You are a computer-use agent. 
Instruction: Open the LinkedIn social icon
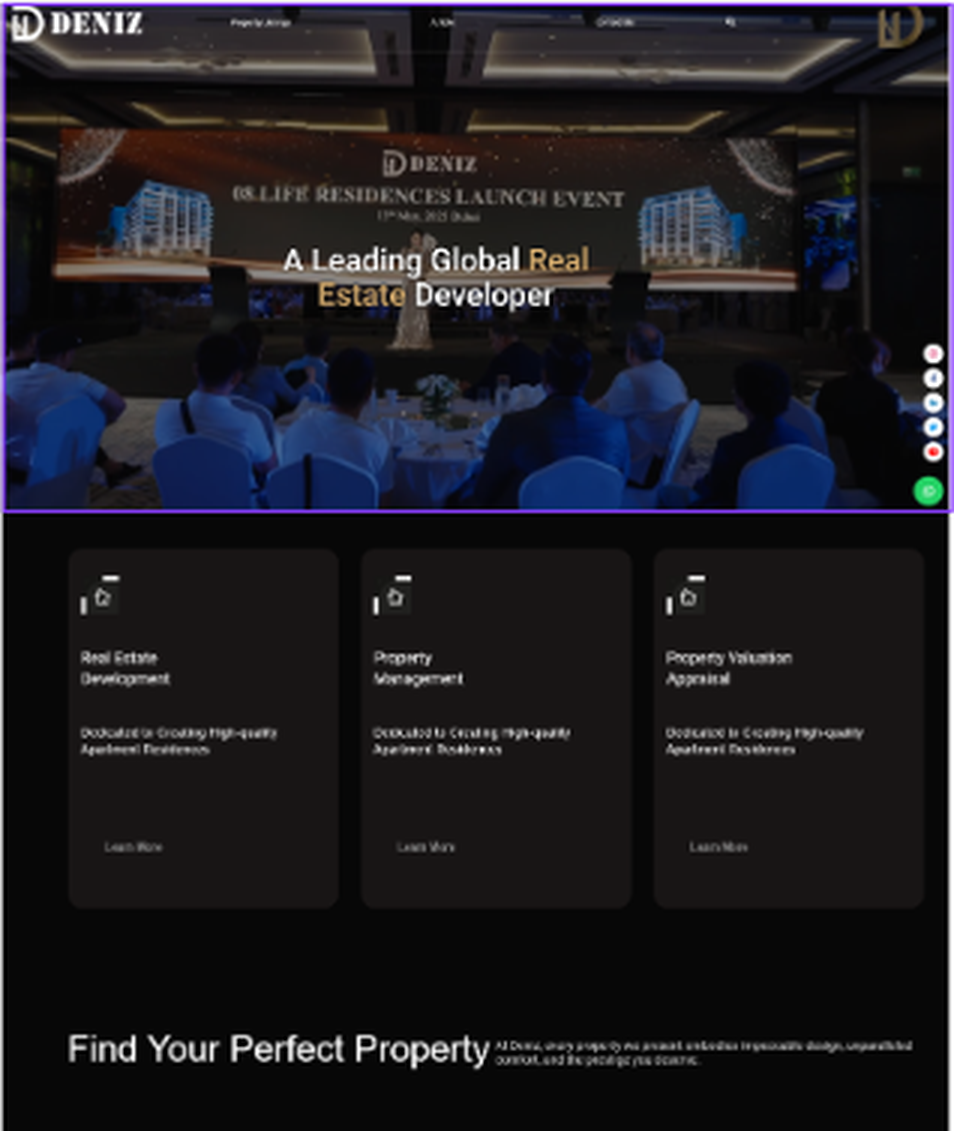(x=933, y=402)
